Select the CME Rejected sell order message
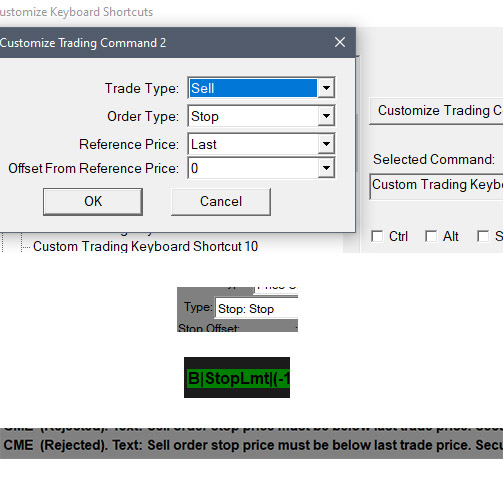503x500 pixels. tap(251, 445)
